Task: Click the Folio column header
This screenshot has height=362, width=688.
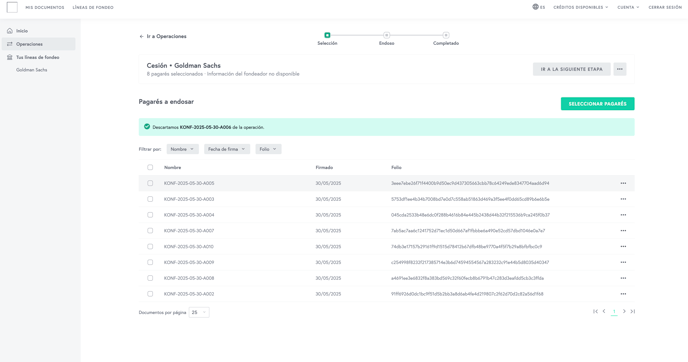Action: pyautogui.click(x=396, y=168)
